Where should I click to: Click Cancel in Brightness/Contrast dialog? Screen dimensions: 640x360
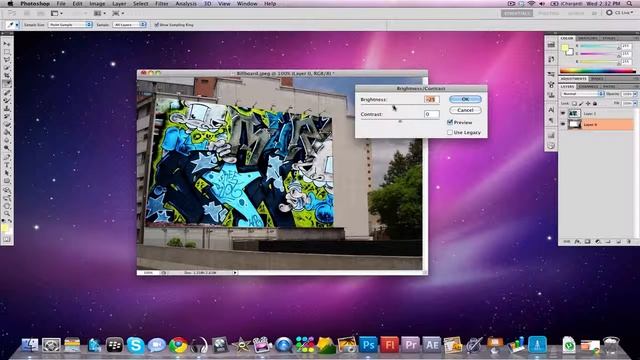[x=465, y=110]
